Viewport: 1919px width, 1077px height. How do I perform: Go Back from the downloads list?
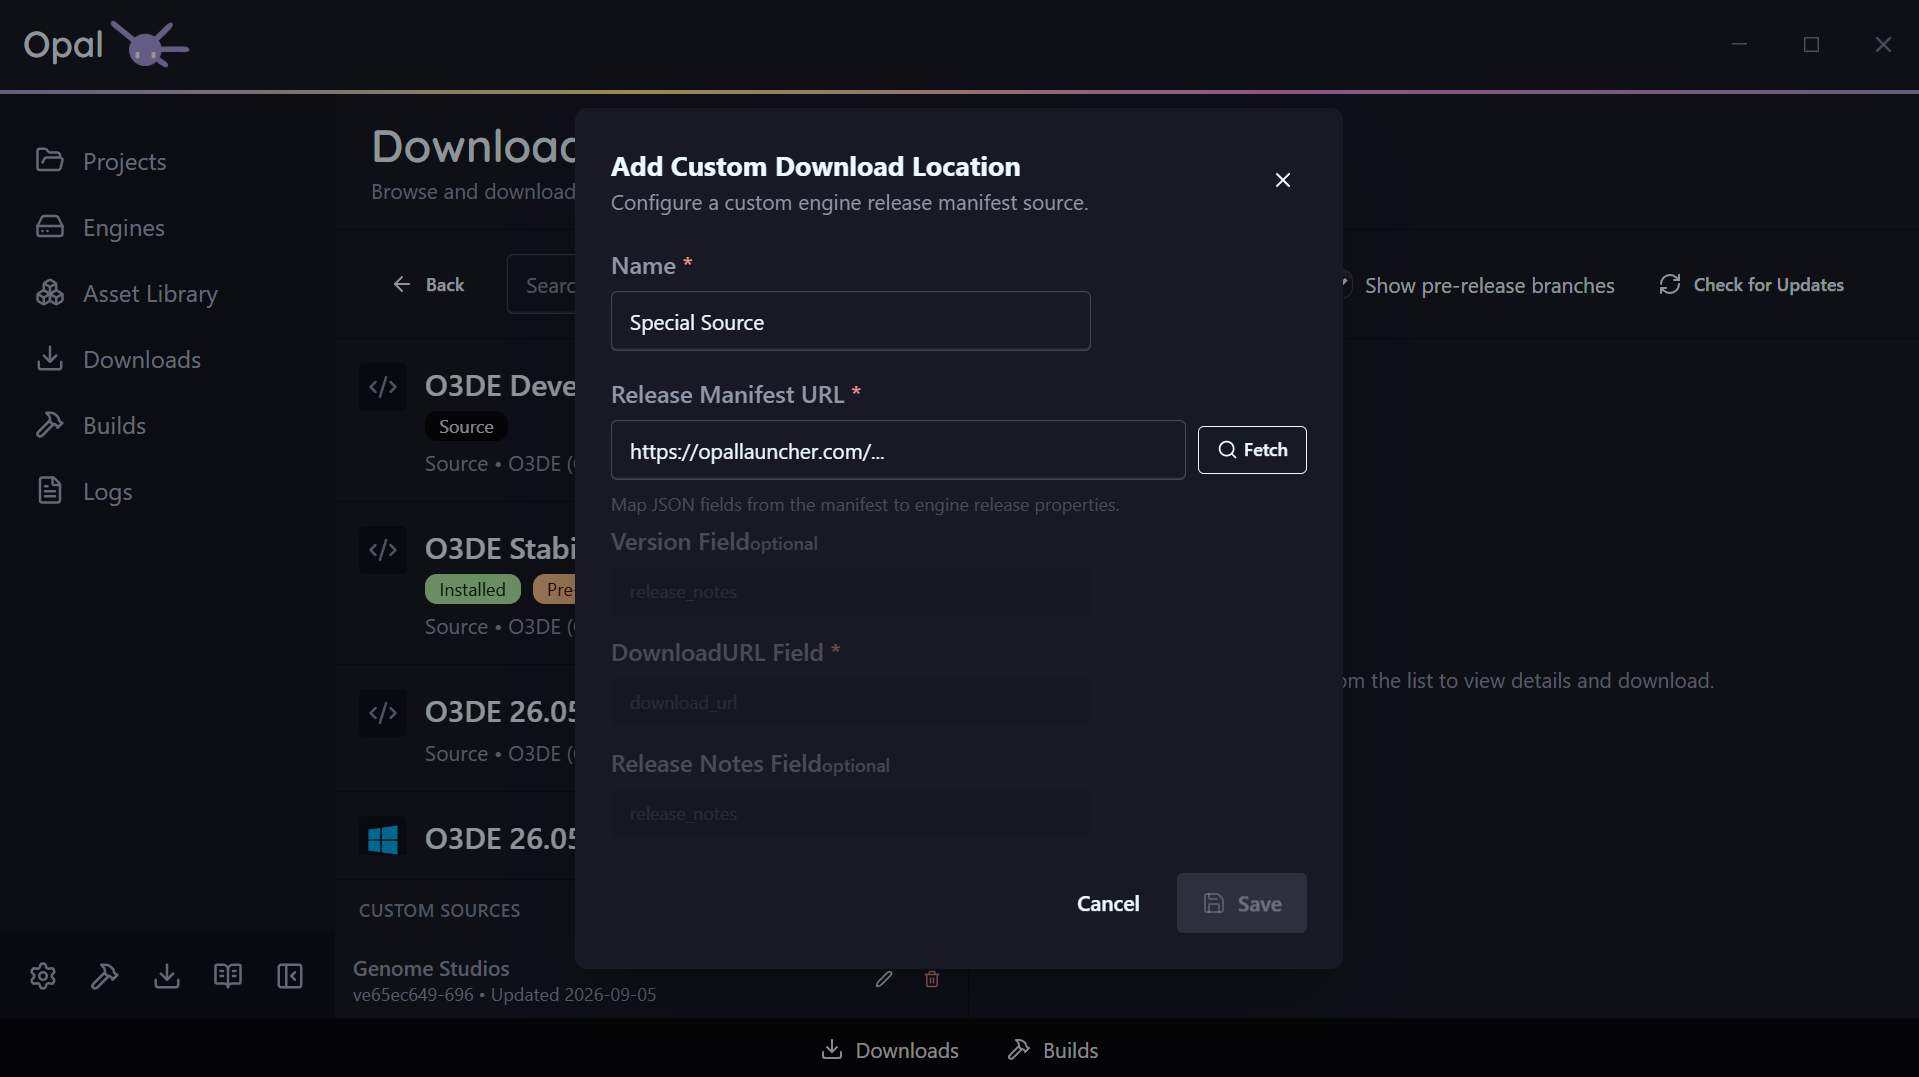[x=428, y=285]
